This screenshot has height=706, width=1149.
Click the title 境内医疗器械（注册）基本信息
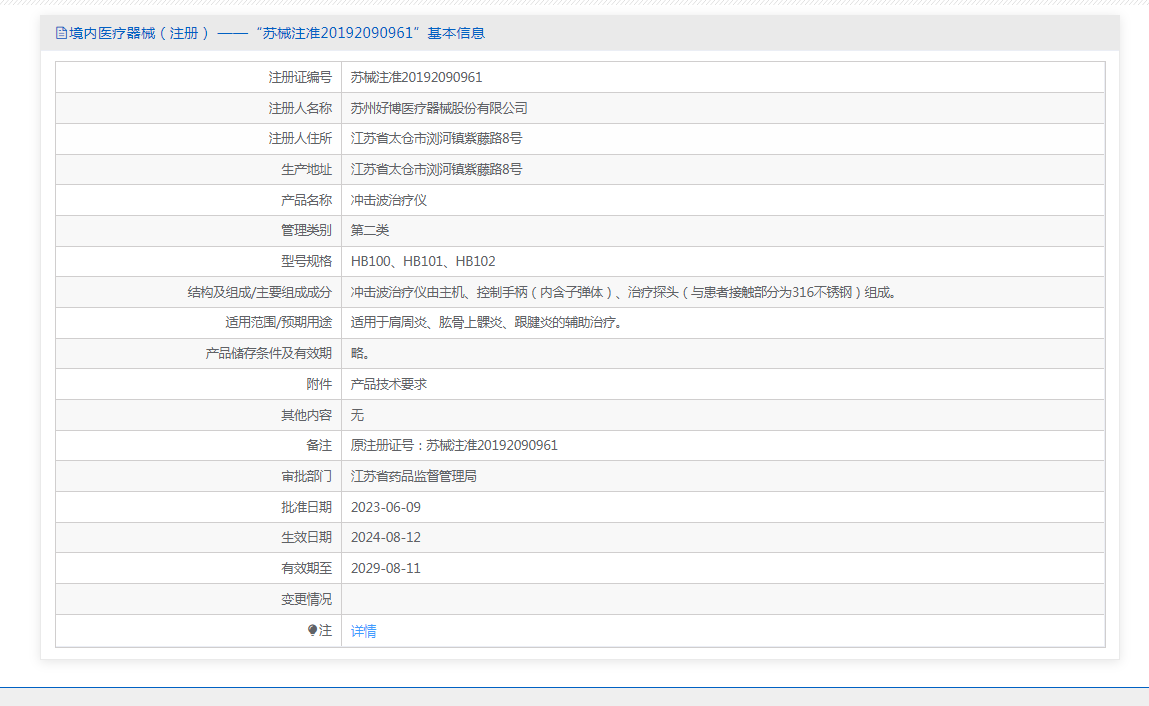277,33
